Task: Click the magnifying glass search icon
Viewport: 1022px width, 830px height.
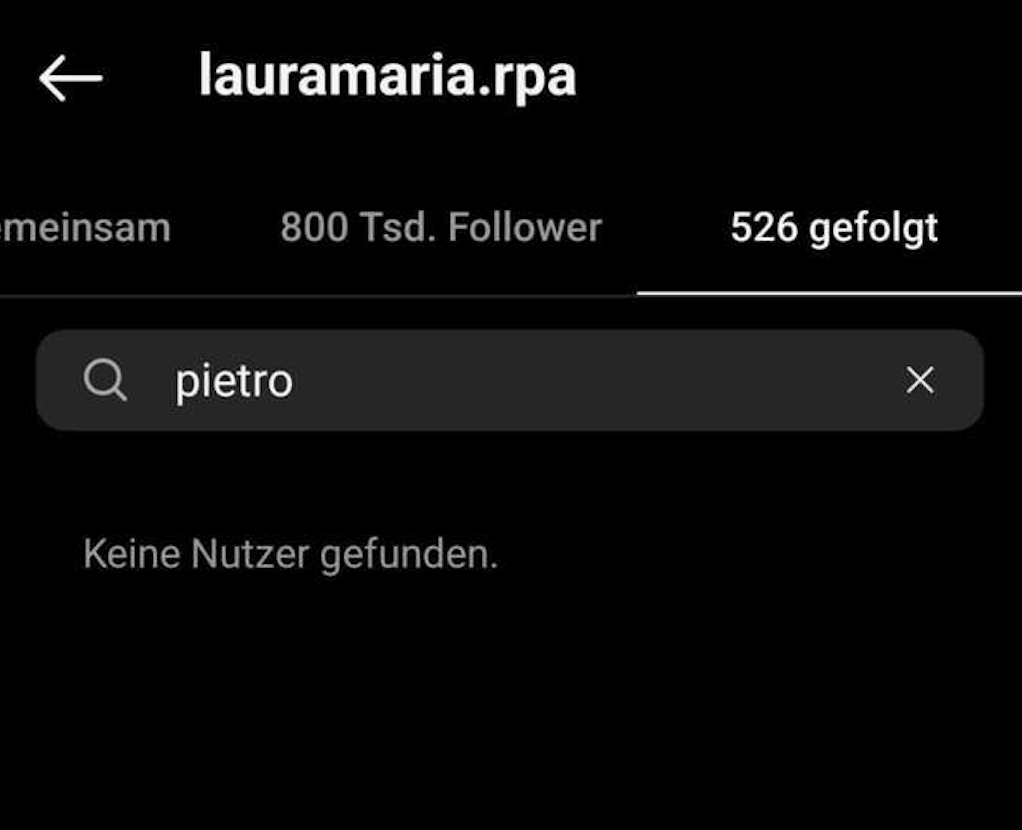Action: 105,379
